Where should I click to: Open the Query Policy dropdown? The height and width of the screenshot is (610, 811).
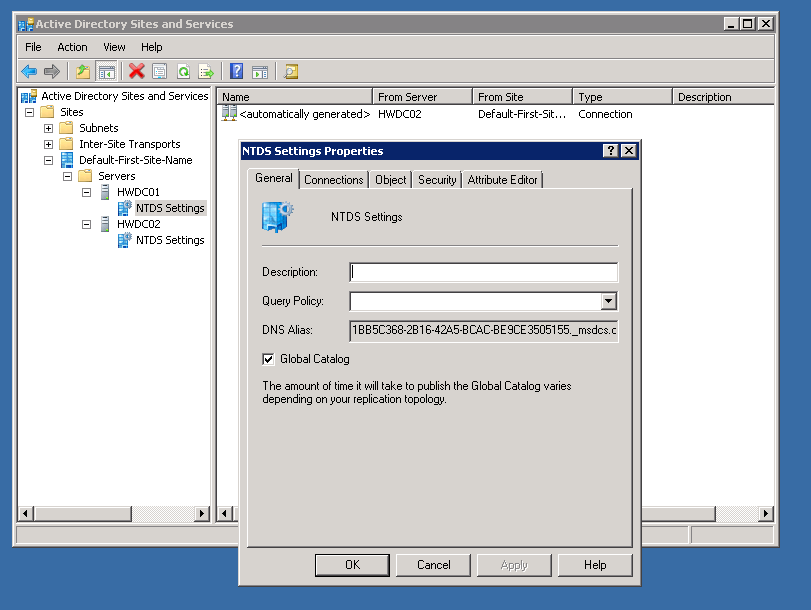point(608,301)
